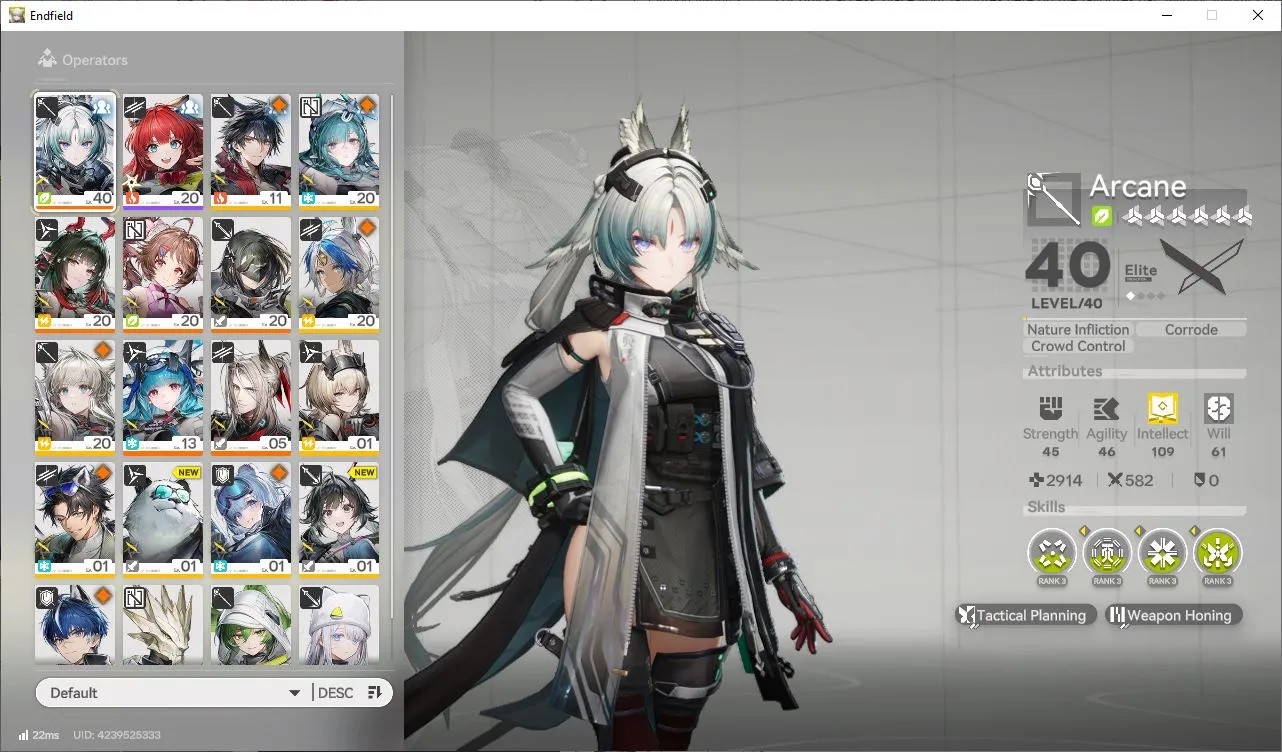This screenshot has width=1282, height=752.
Task: Open the crossed blades weapon icon
Action: pos(1203,267)
